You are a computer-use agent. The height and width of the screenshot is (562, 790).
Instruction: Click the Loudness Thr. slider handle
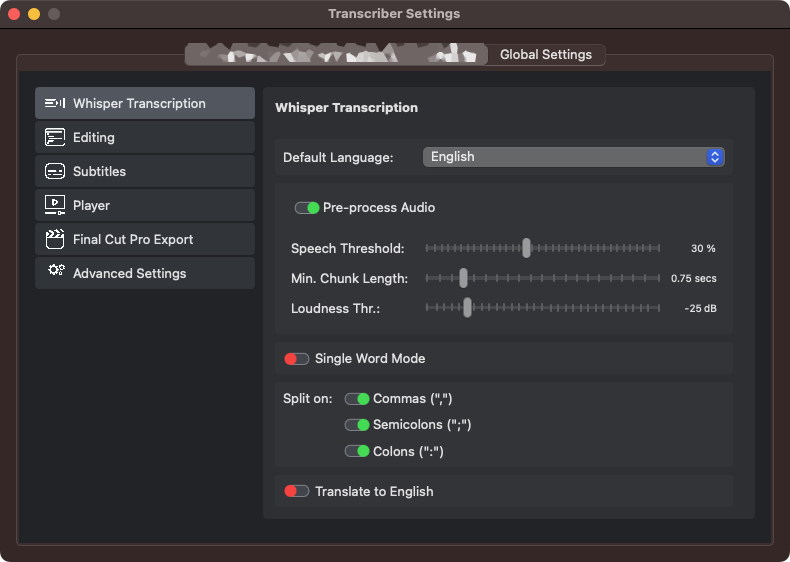coord(467,307)
